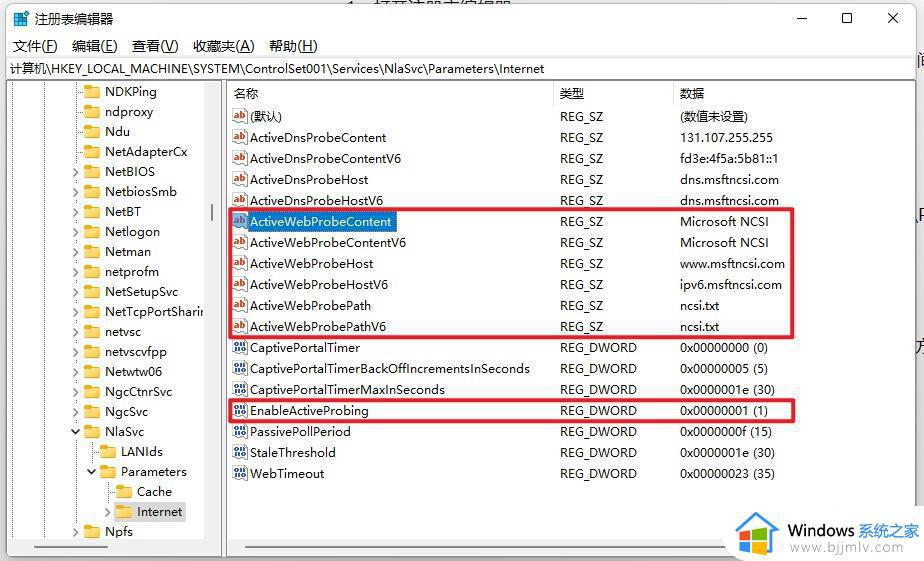Click string icon of ActiveDnsProbeHost
Image resolution: width=924 pixels, height=561 pixels.
[239, 179]
